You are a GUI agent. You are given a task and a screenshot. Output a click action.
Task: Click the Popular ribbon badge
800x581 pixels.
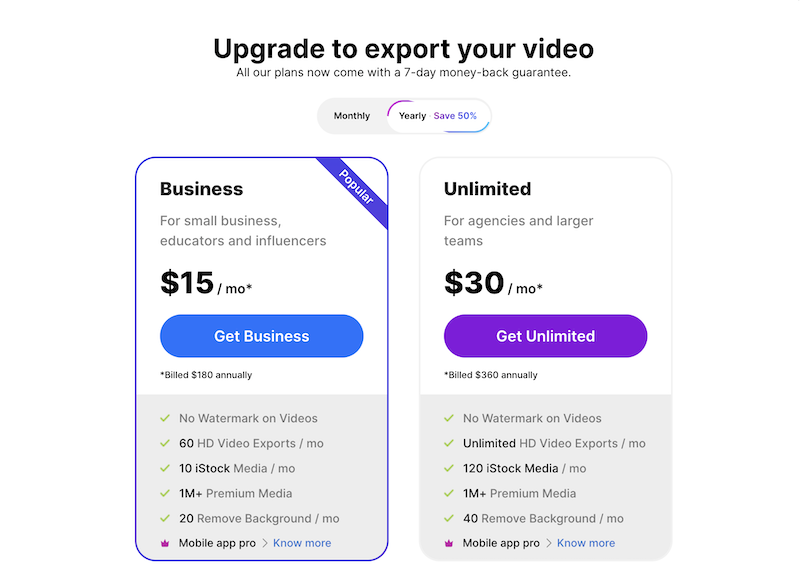click(356, 187)
